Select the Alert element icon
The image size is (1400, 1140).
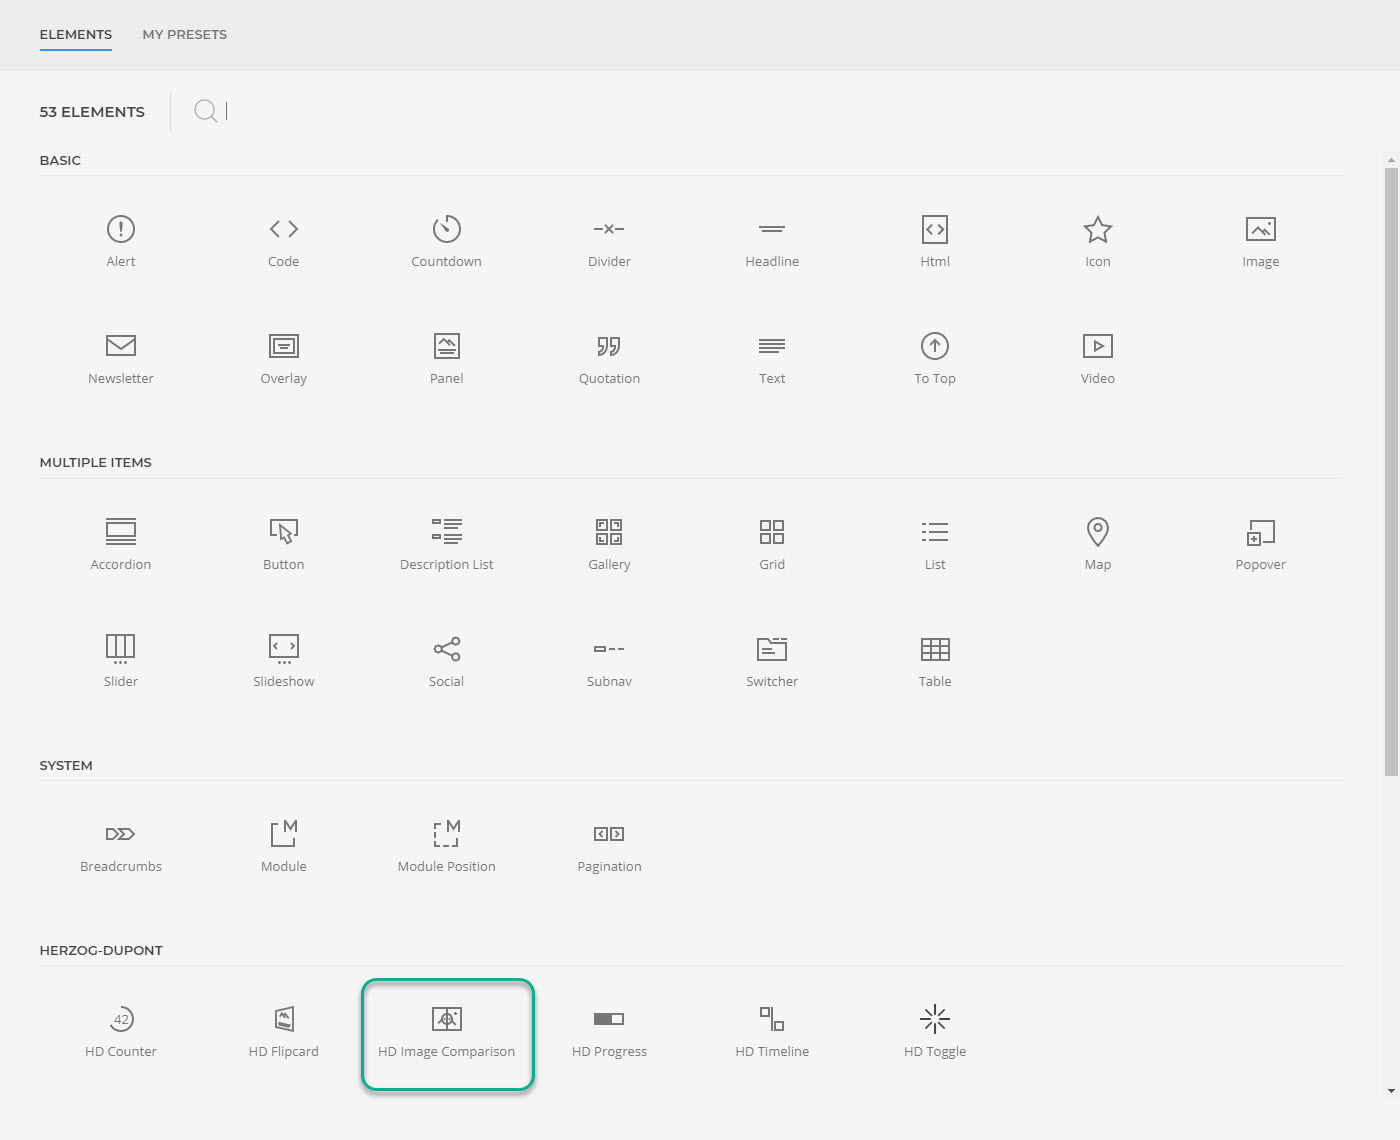pos(121,240)
